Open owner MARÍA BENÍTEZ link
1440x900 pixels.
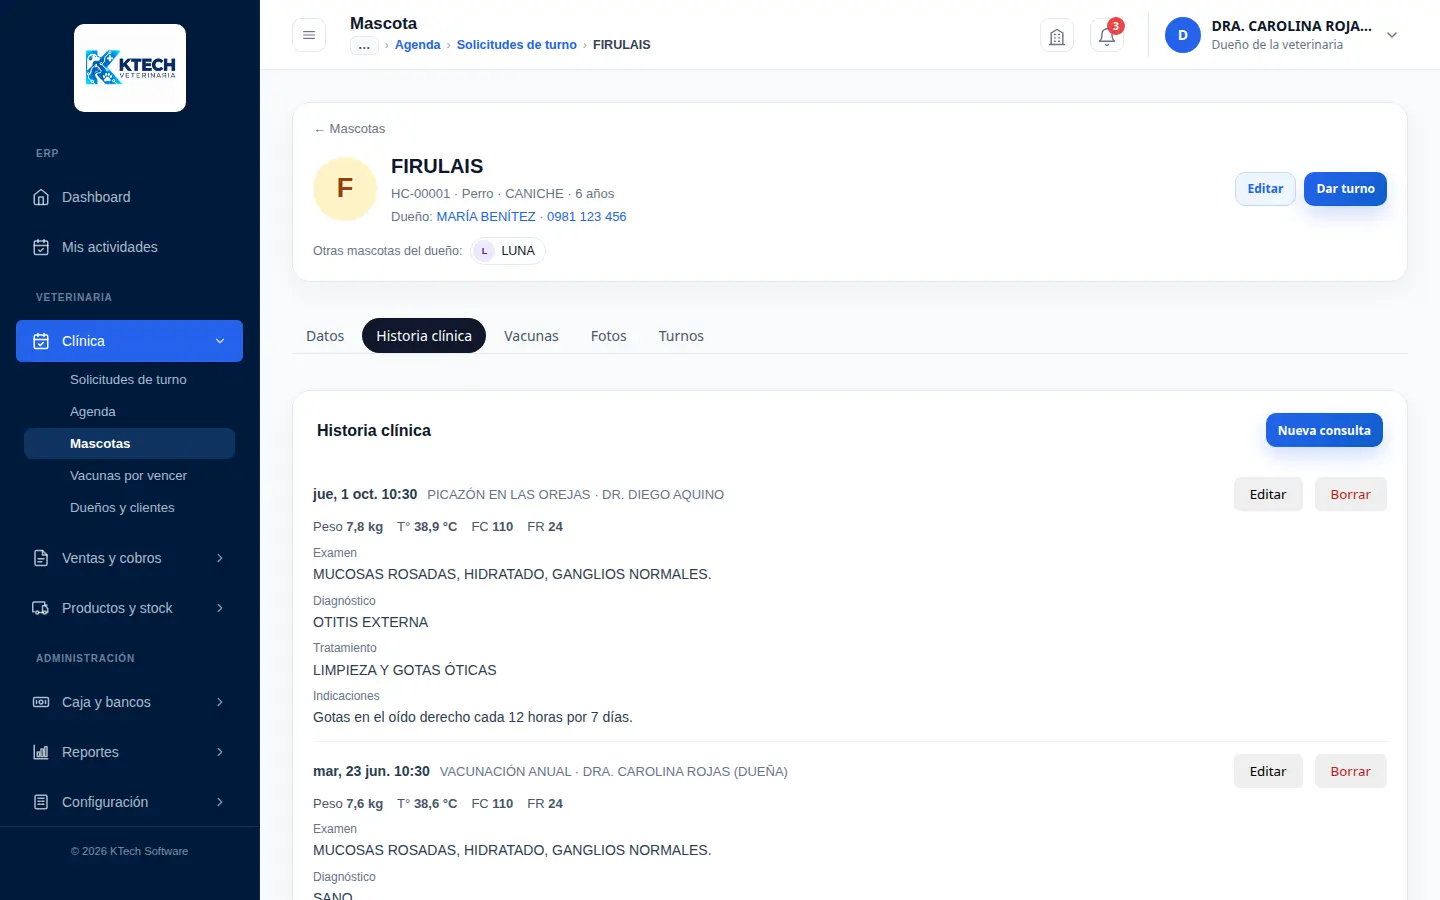[486, 216]
